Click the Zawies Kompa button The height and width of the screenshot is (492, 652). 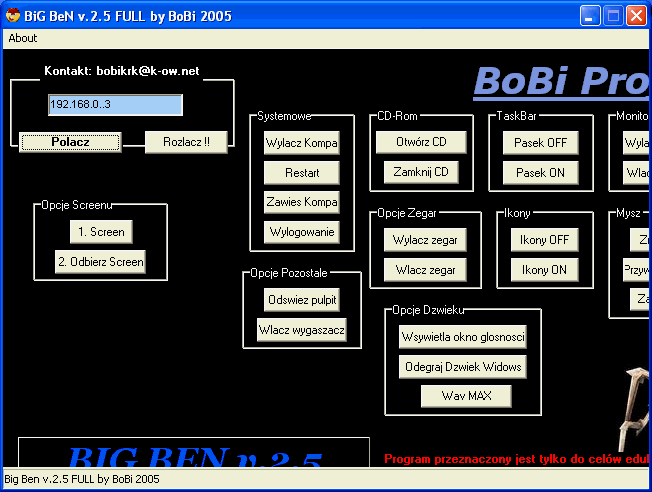302,202
